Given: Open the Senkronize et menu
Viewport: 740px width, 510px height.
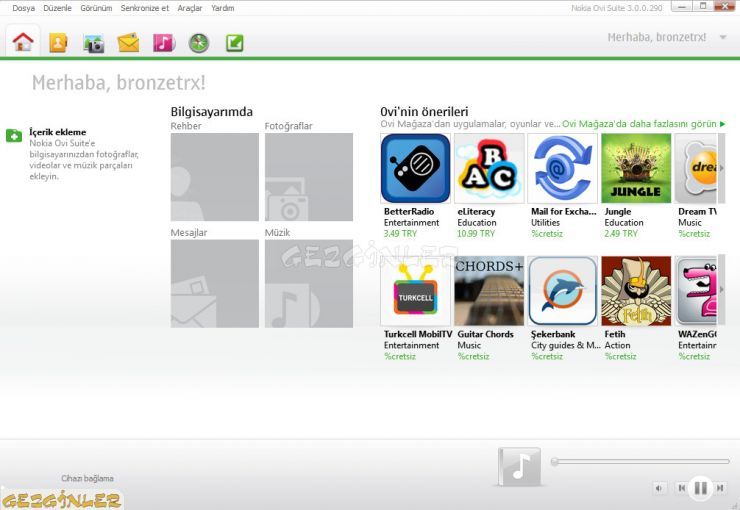Looking at the screenshot, I should click(144, 8).
